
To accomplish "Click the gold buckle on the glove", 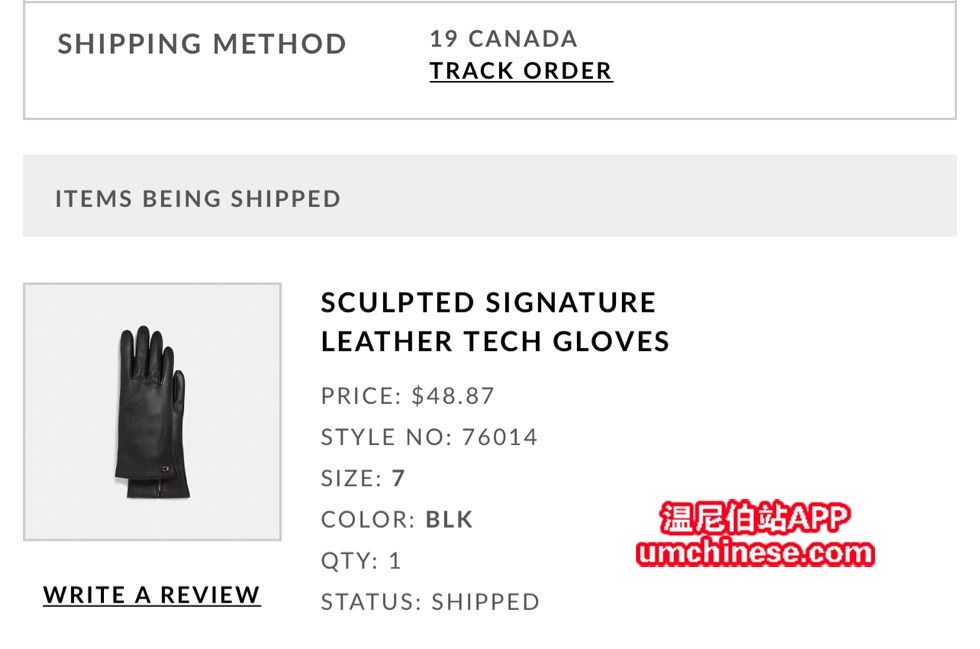I will point(165,468).
